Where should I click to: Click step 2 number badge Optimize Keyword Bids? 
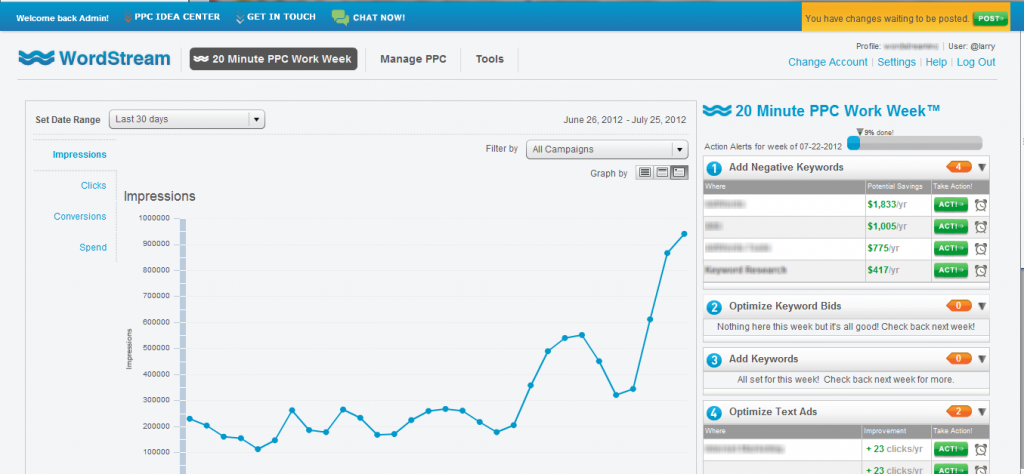(714, 306)
